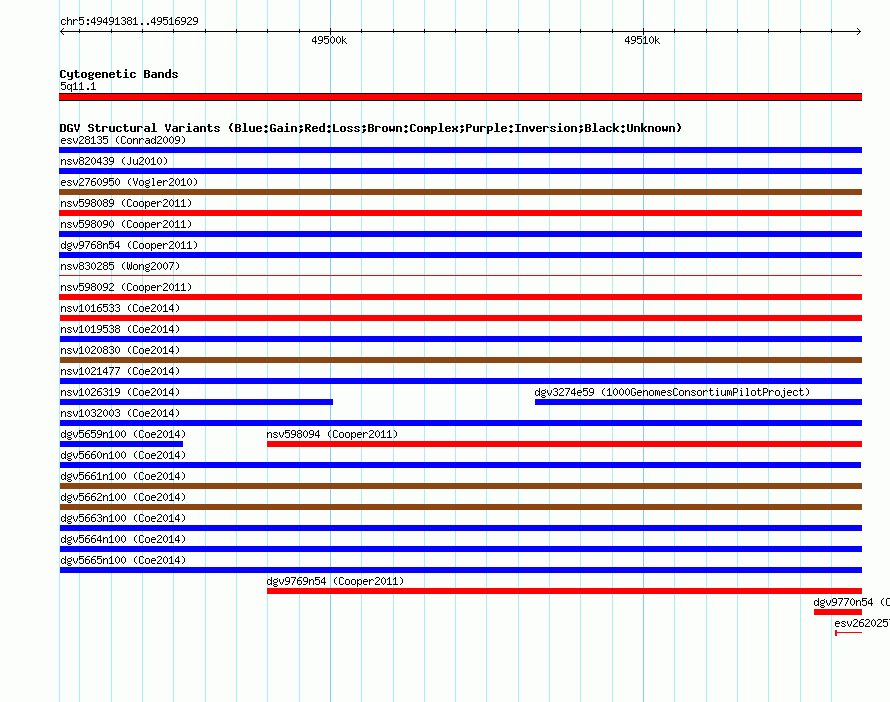
Task: Click the red 5q11.1 cytogenetic band bar
Action: [460, 97]
